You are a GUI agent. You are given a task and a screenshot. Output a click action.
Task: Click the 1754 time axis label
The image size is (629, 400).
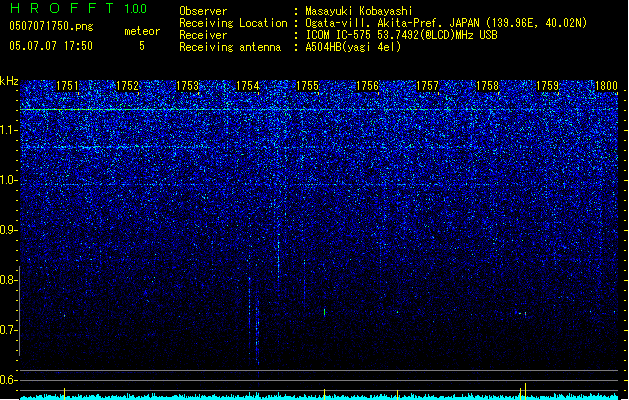click(x=248, y=86)
